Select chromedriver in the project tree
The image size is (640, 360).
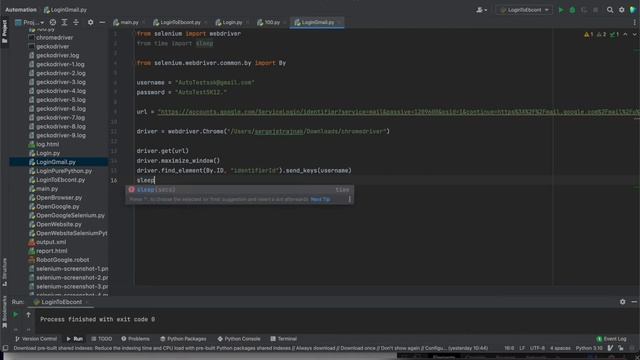tap(55, 38)
